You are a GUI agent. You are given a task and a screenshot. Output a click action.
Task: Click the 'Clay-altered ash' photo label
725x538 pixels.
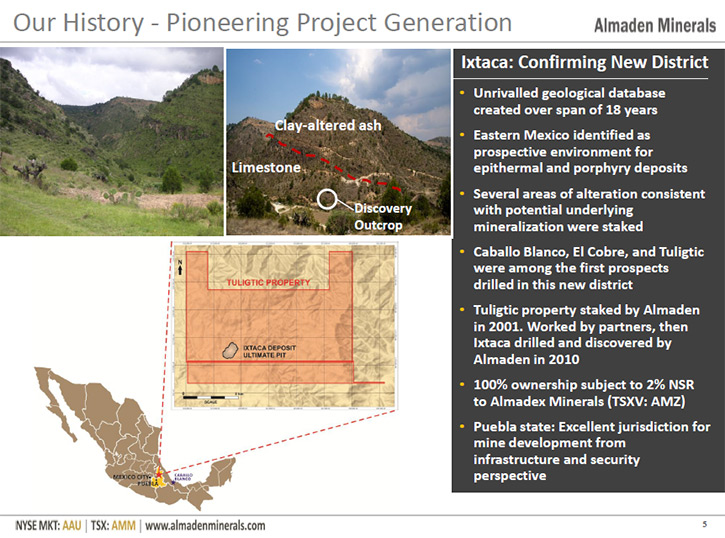(x=328, y=125)
